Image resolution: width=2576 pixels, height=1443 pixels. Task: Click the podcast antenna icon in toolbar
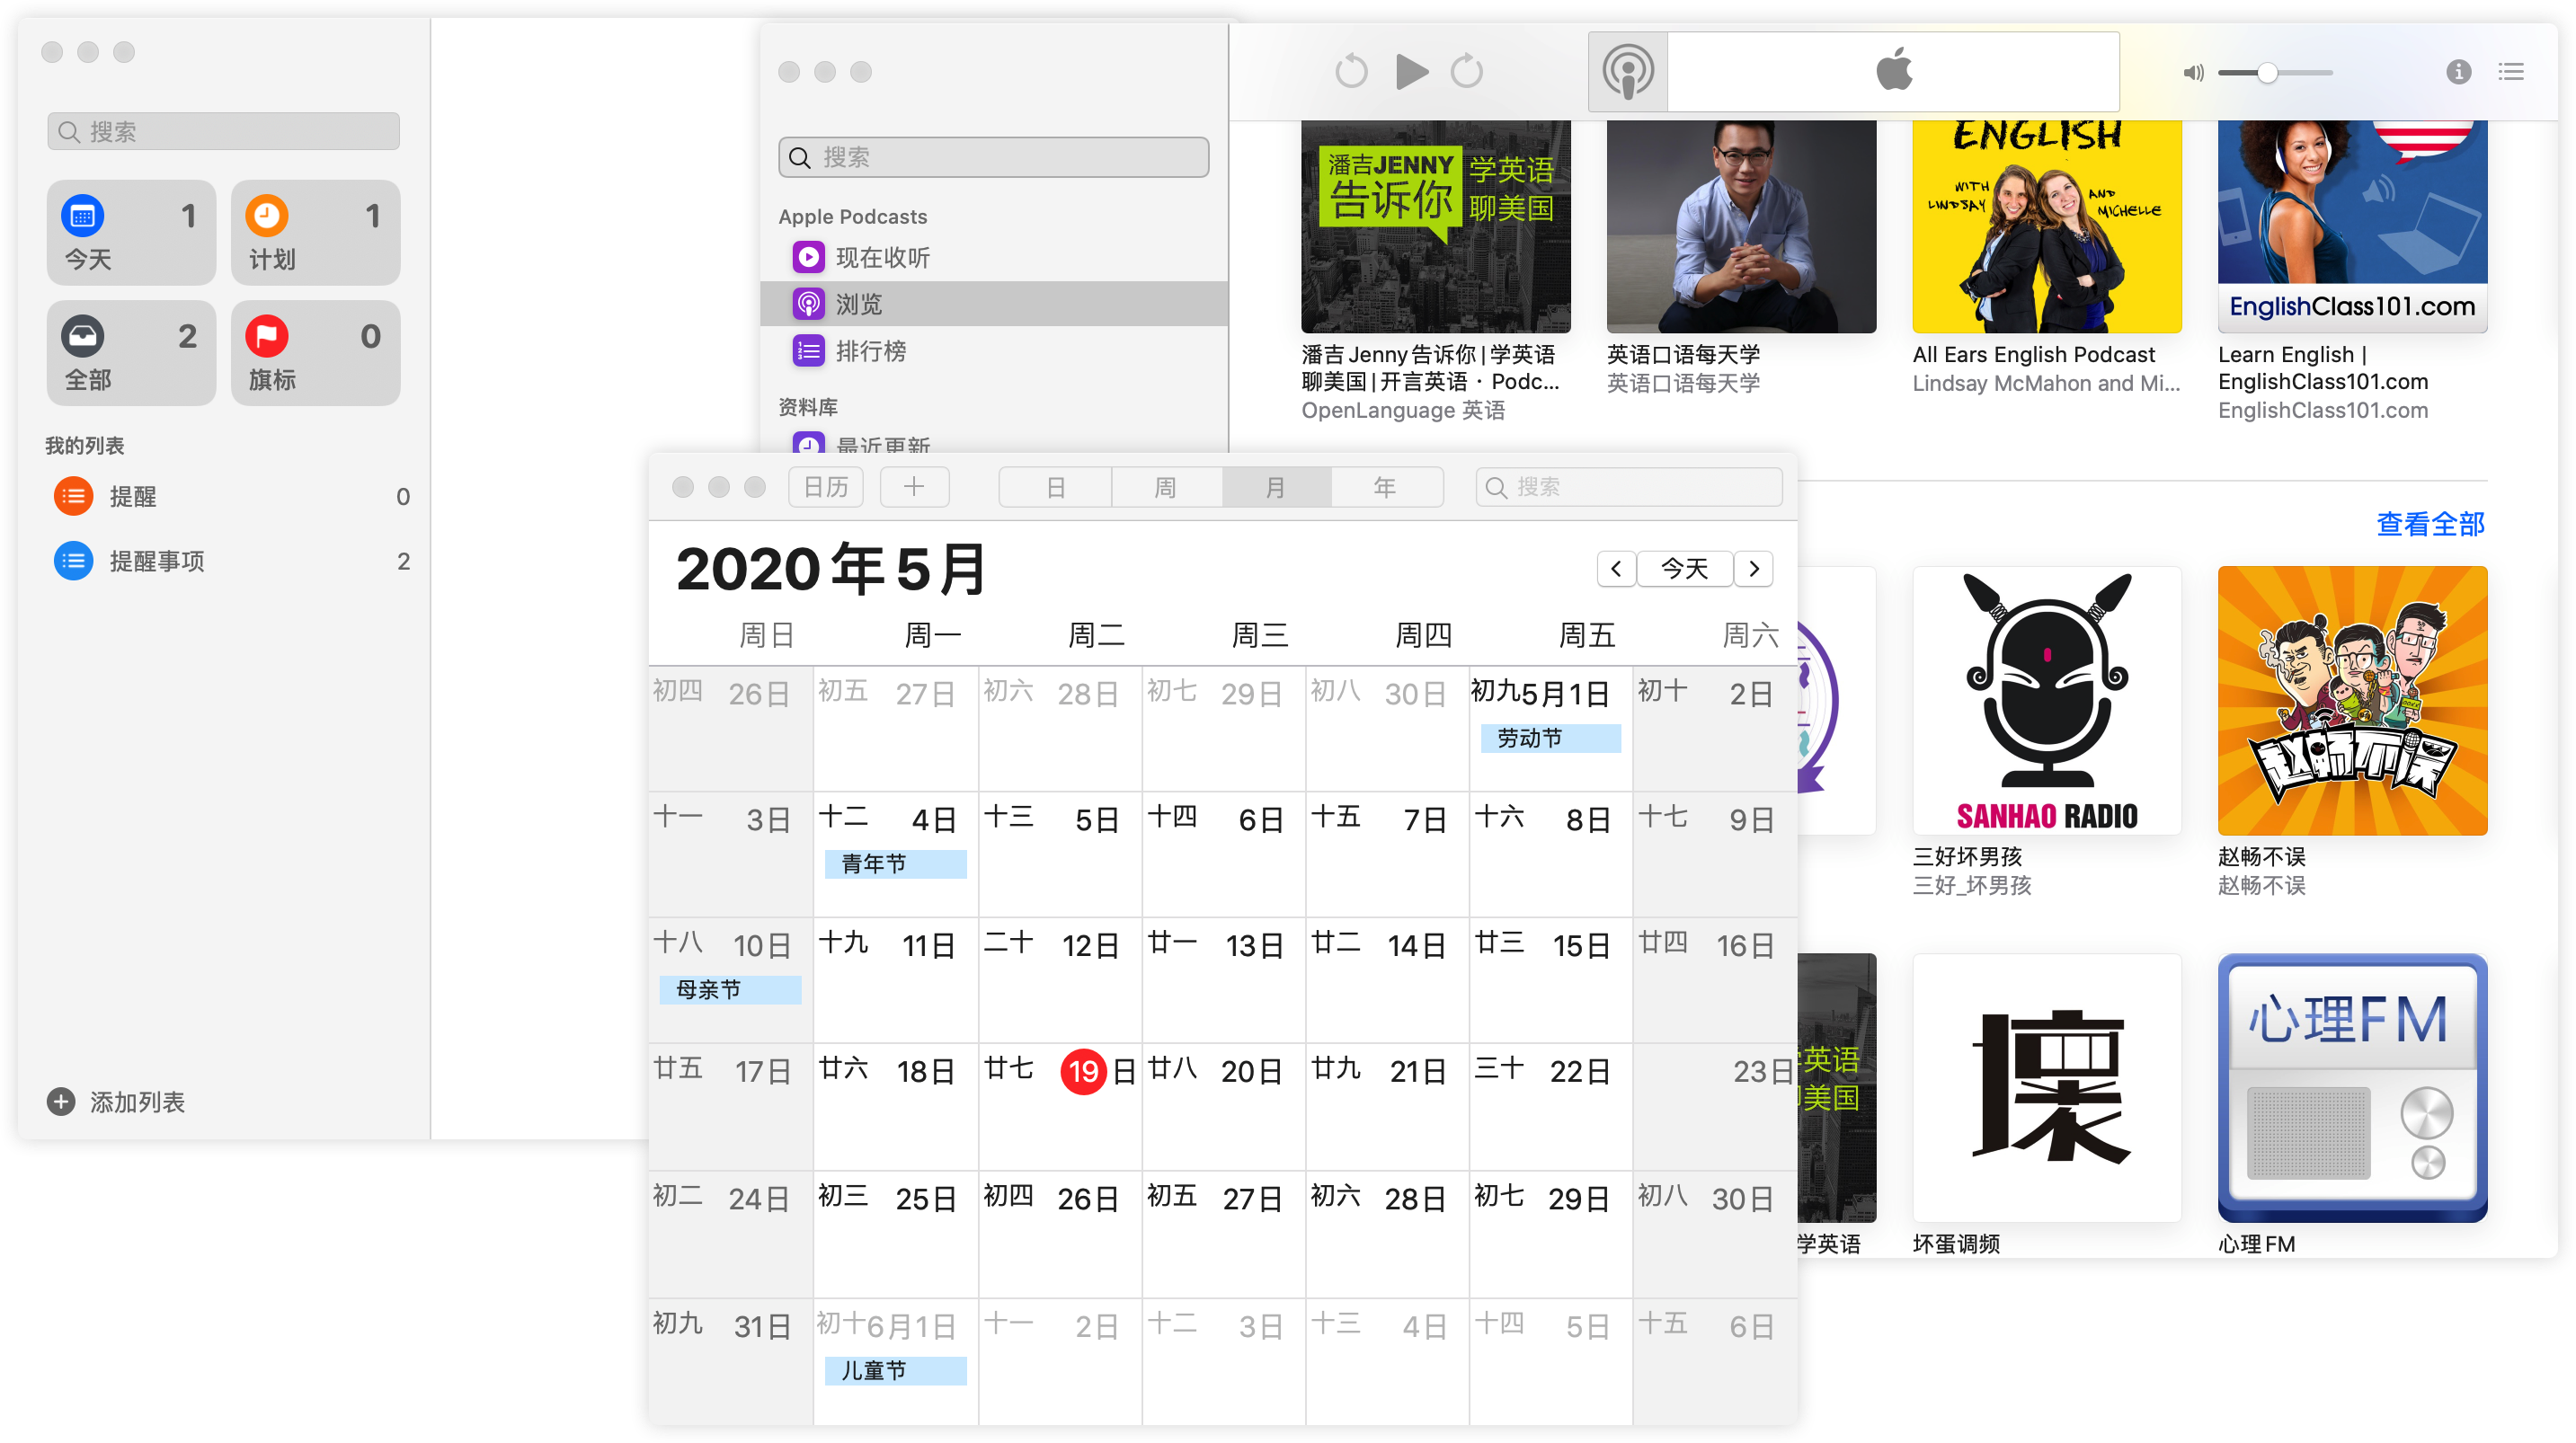(1628, 72)
